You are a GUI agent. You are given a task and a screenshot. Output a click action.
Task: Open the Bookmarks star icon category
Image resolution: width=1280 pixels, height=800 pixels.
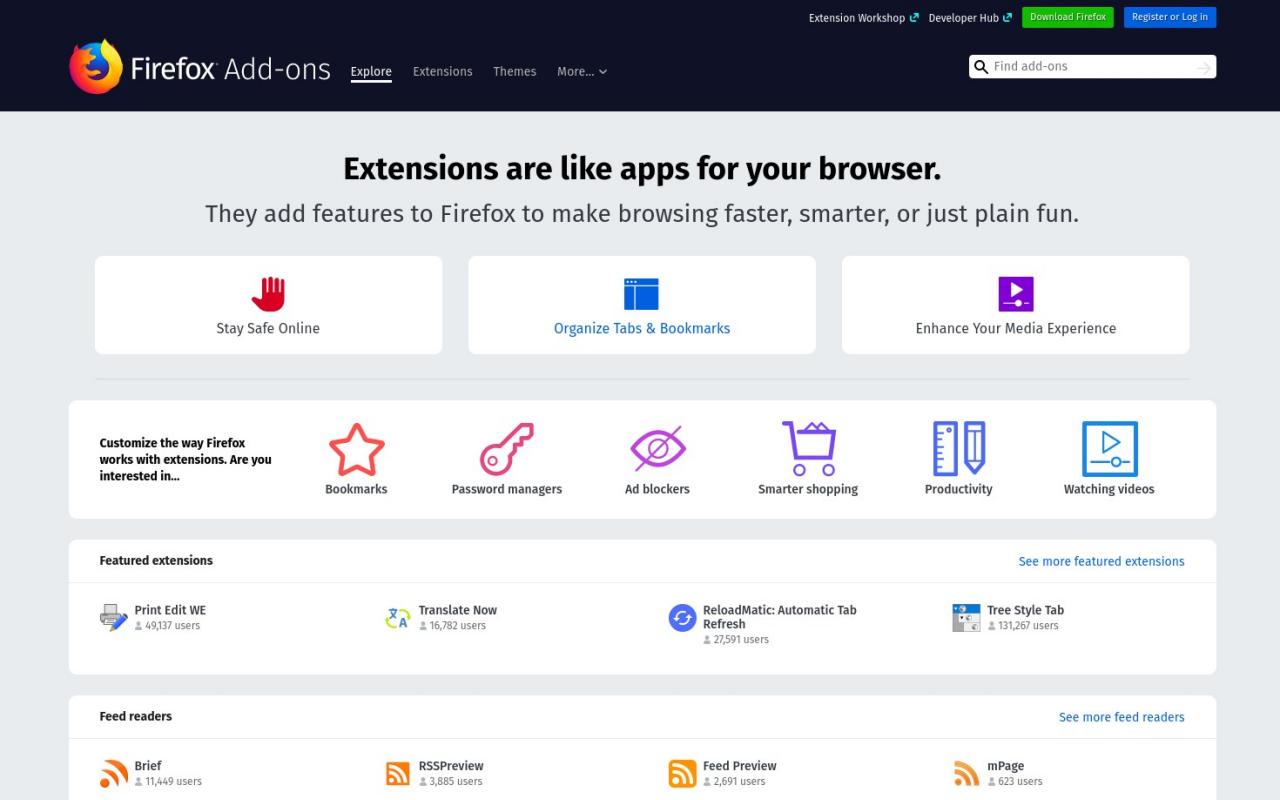tap(356, 450)
